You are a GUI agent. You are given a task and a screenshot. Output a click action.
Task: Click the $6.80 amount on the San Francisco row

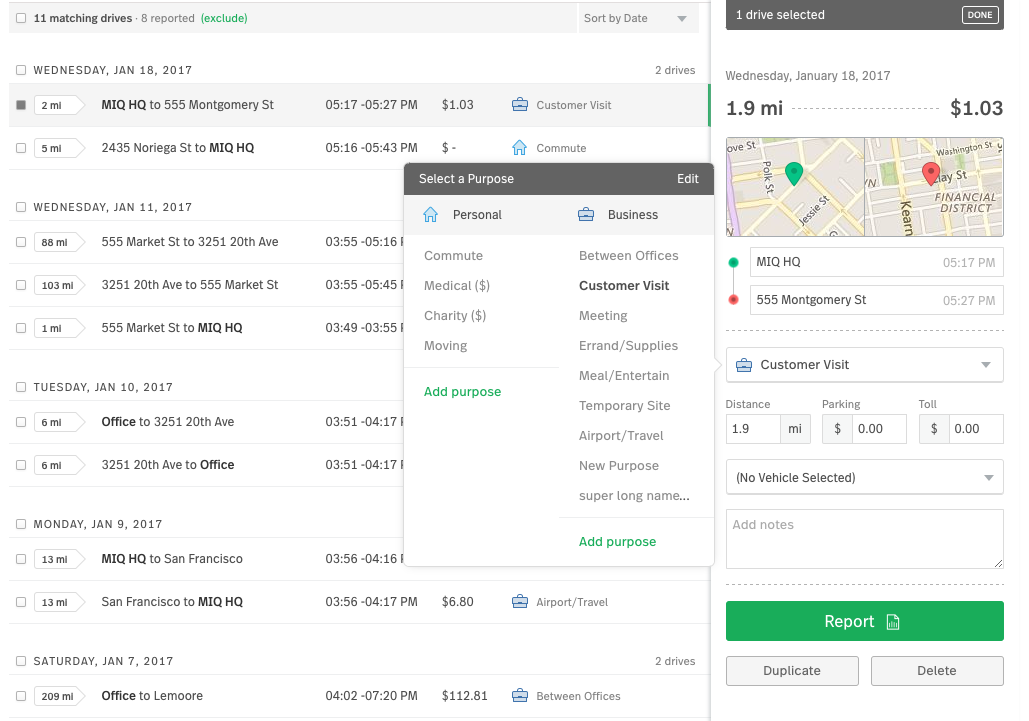(x=457, y=602)
